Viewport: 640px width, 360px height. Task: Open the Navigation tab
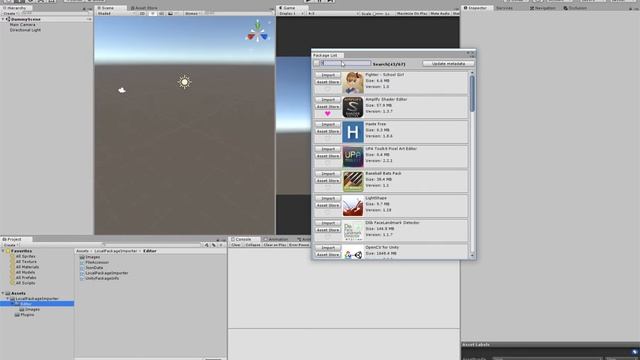coord(542,8)
